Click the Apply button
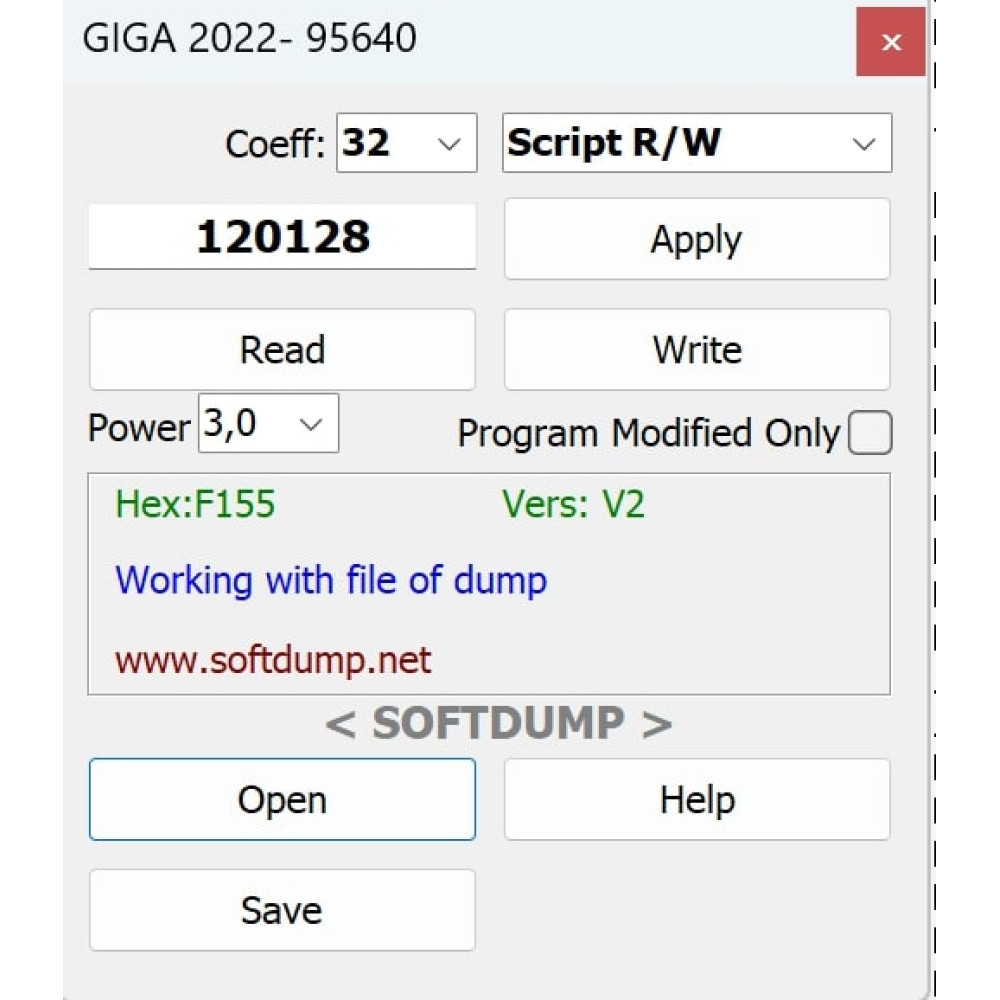 tap(697, 239)
